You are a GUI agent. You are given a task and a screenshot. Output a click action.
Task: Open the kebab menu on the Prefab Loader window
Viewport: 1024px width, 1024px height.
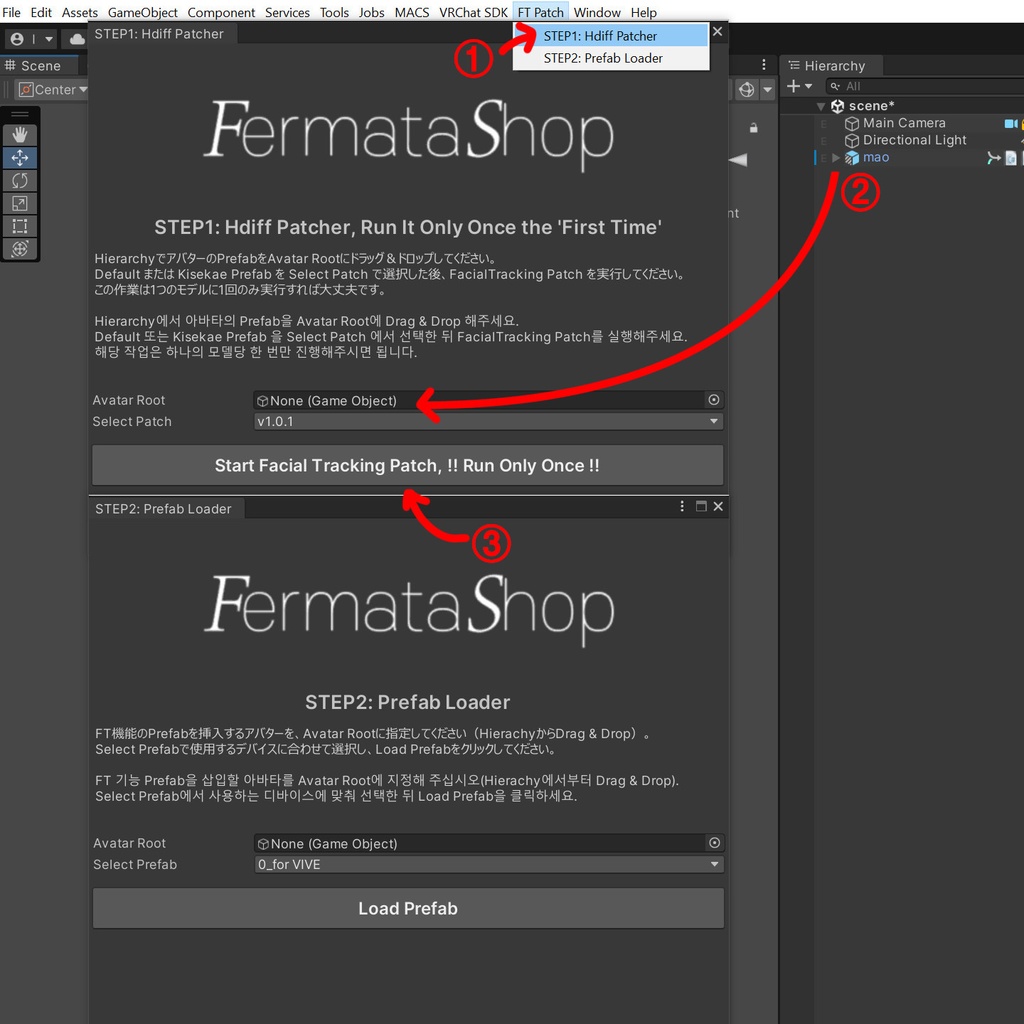683,506
